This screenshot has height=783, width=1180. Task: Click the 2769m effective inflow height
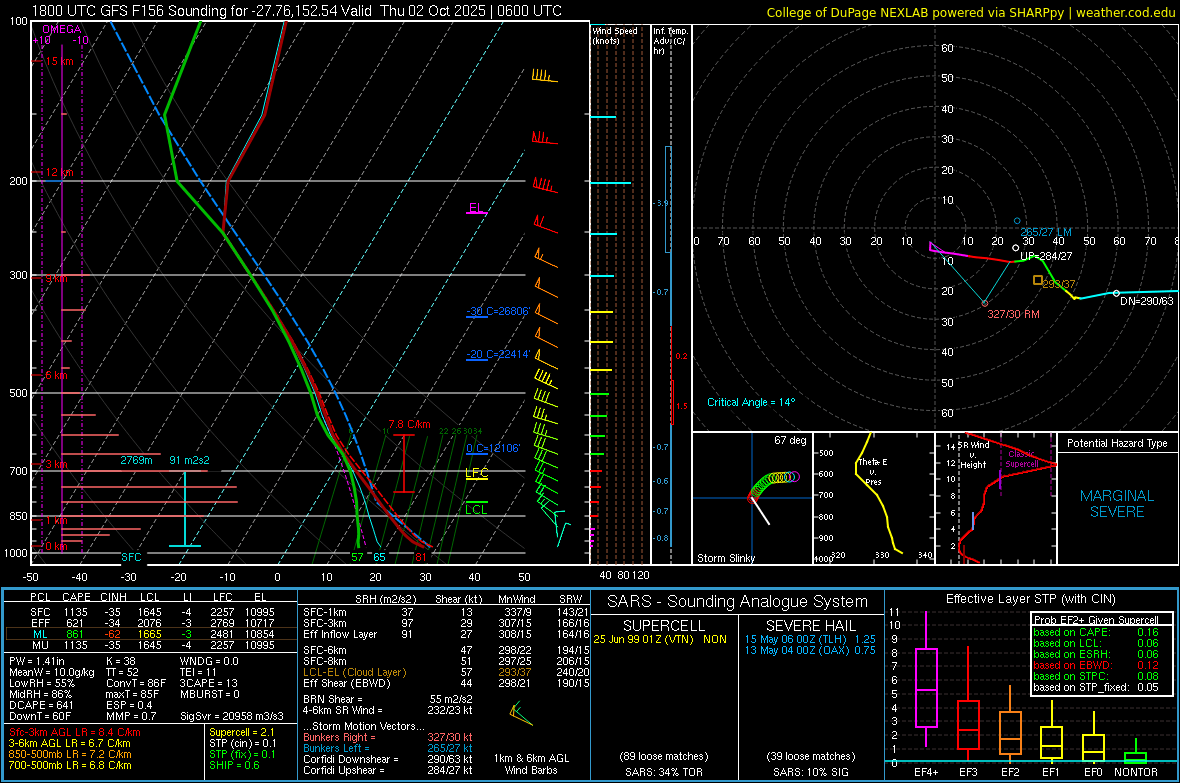136,460
